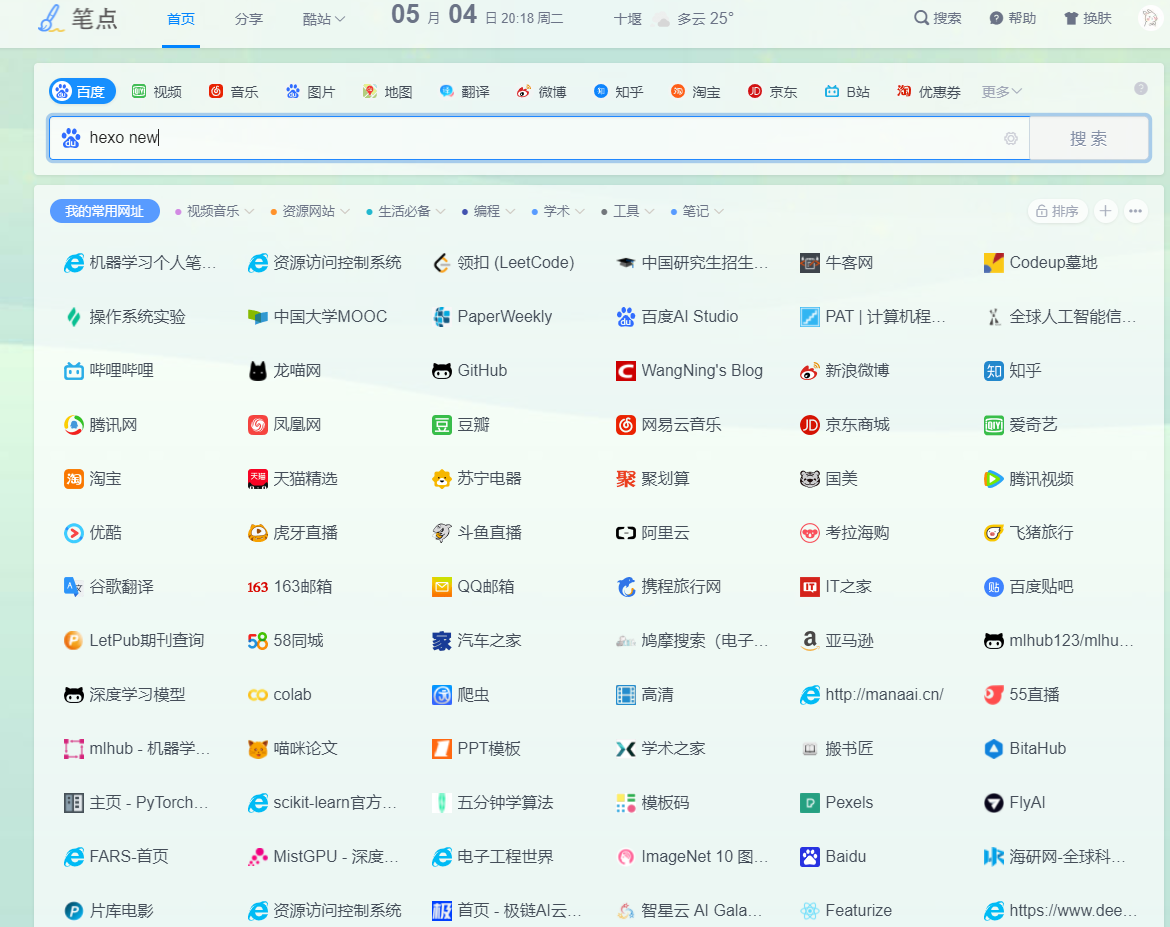The image size is (1170, 927).
Task: Expand the 更多 search engines dropdown
Action: point(1001,92)
